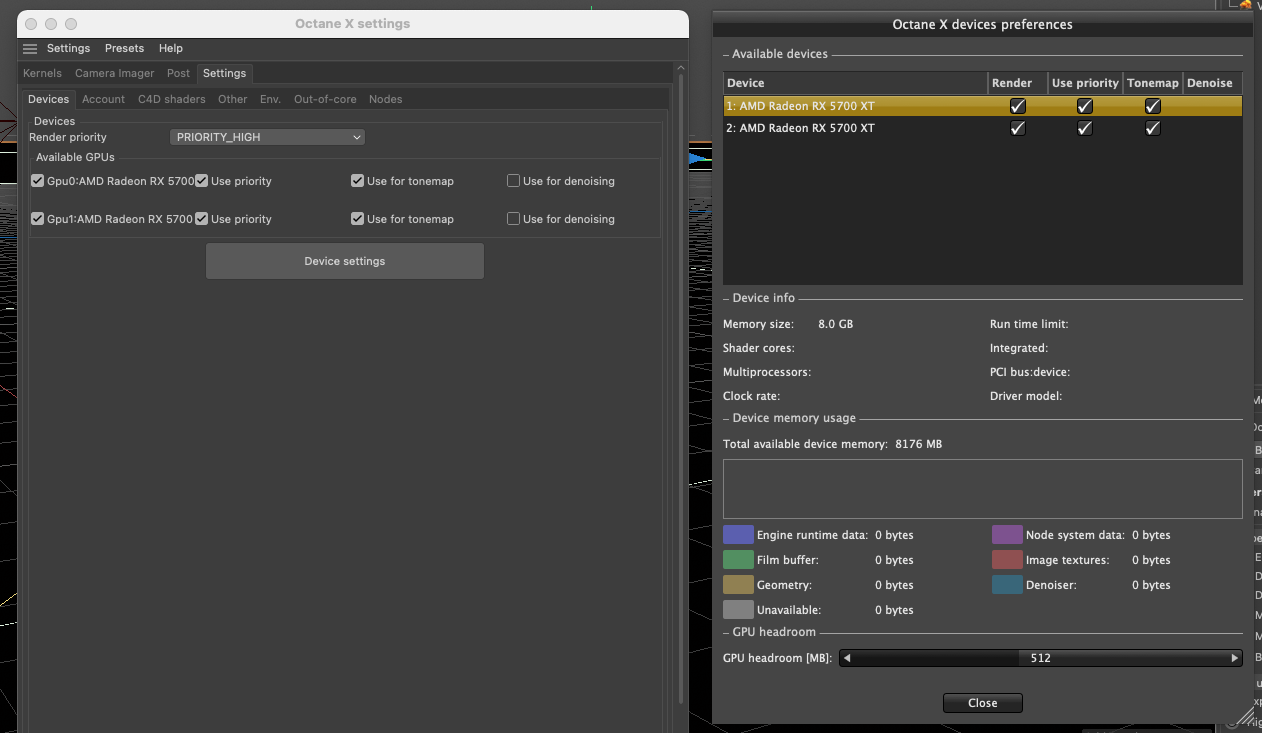This screenshot has height=733, width=1262.
Task: Toggle Use priority for Gpu0
Action: pos(202,181)
